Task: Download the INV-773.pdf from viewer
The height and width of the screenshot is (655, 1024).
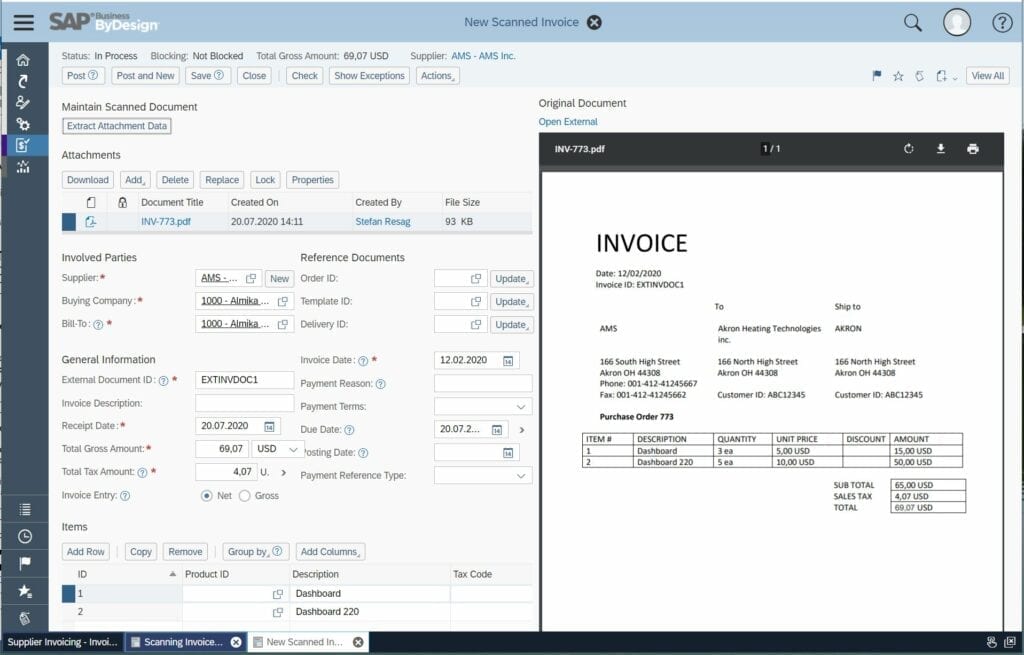Action: (940, 149)
